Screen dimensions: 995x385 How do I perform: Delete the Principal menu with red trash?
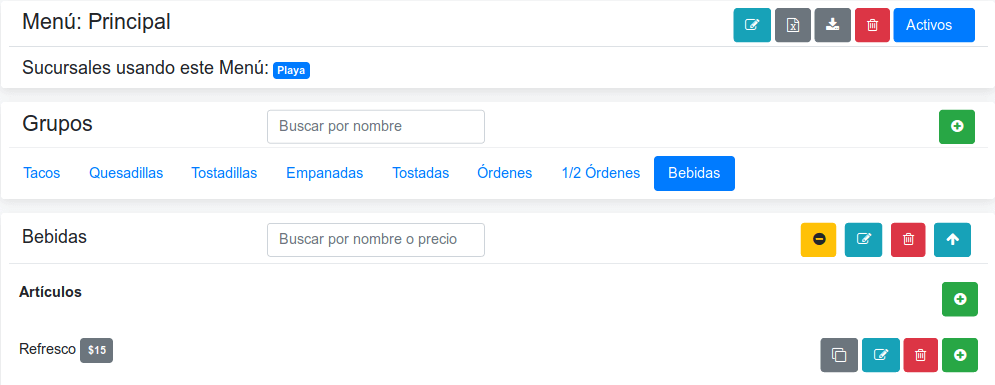pyautogui.click(x=873, y=25)
